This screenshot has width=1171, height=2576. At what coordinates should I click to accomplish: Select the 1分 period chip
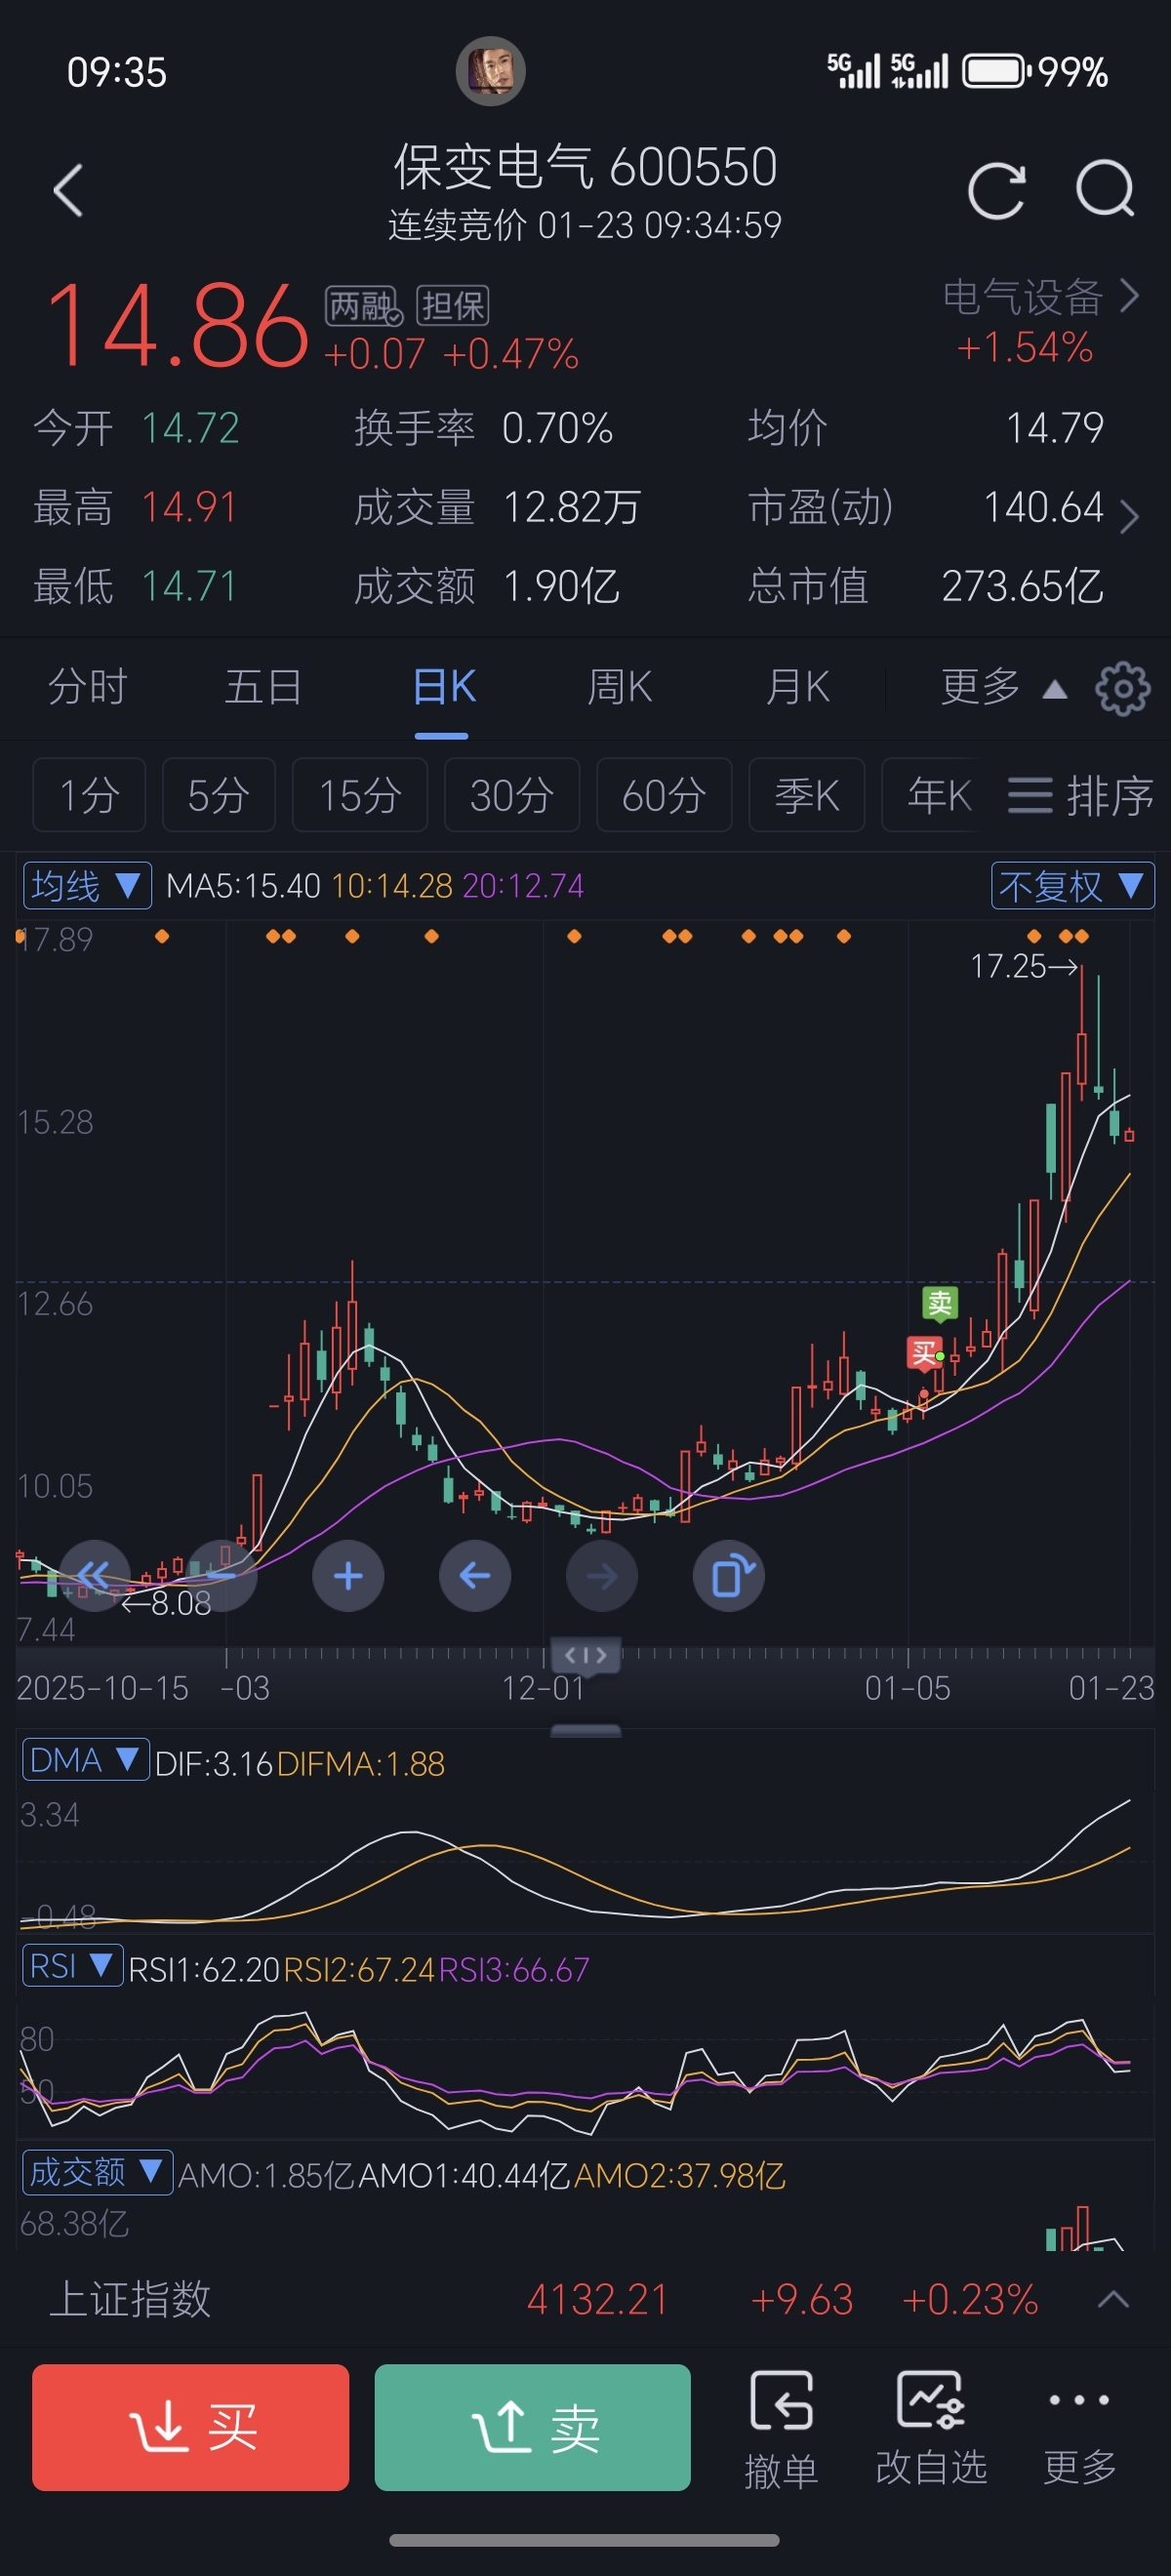[89, 796]
